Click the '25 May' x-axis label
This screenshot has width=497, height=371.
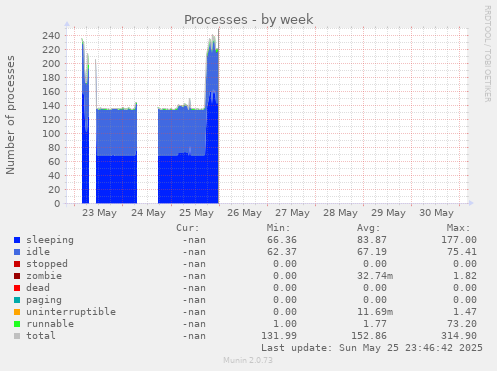pyautogui.click(x=196, y=213)
